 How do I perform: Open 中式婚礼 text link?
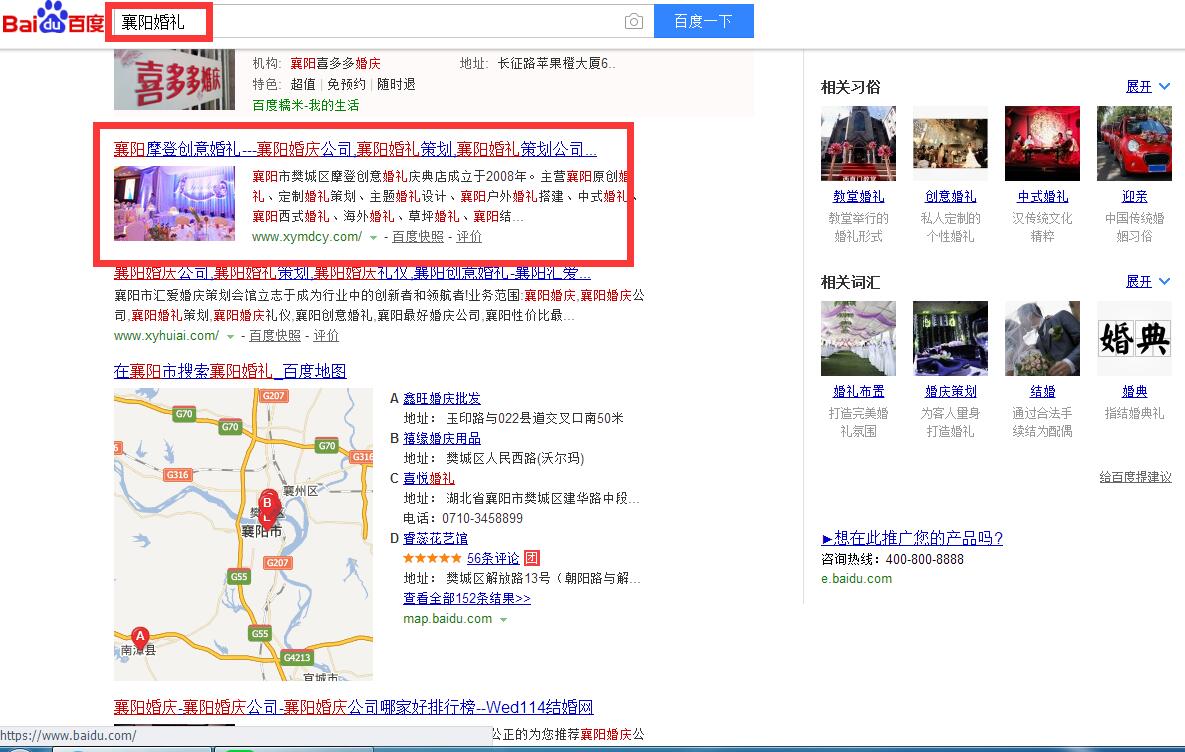click(1042, 197)
